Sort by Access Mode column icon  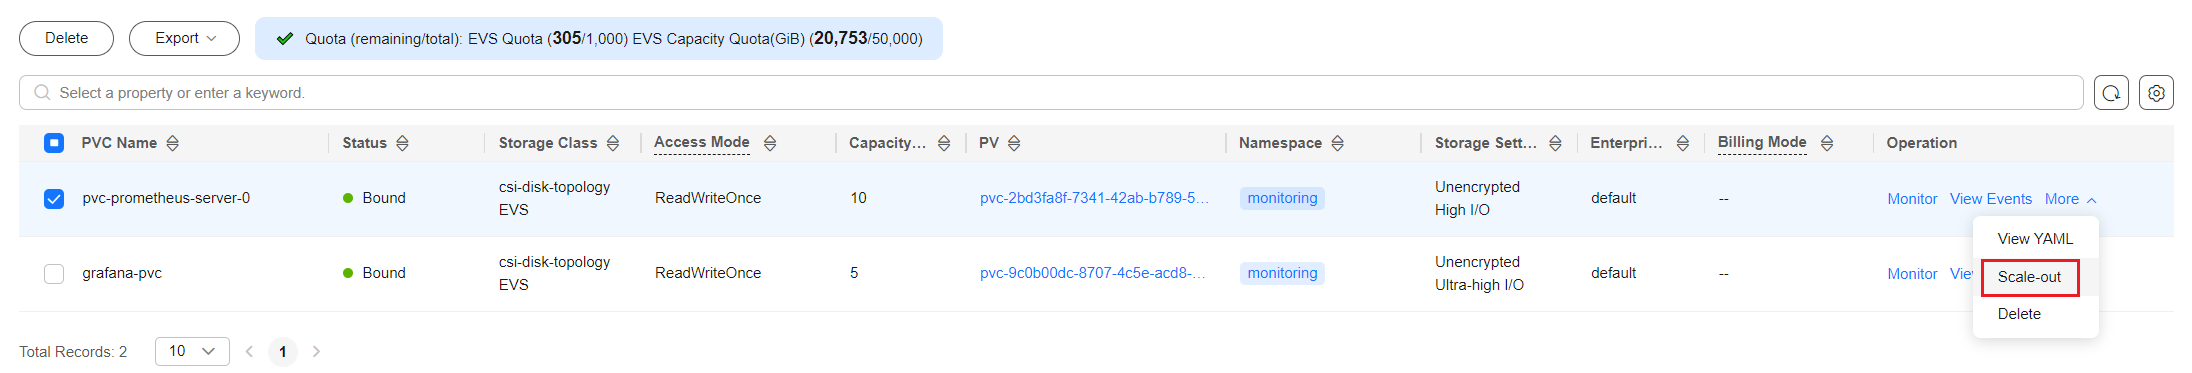(770, 143)
